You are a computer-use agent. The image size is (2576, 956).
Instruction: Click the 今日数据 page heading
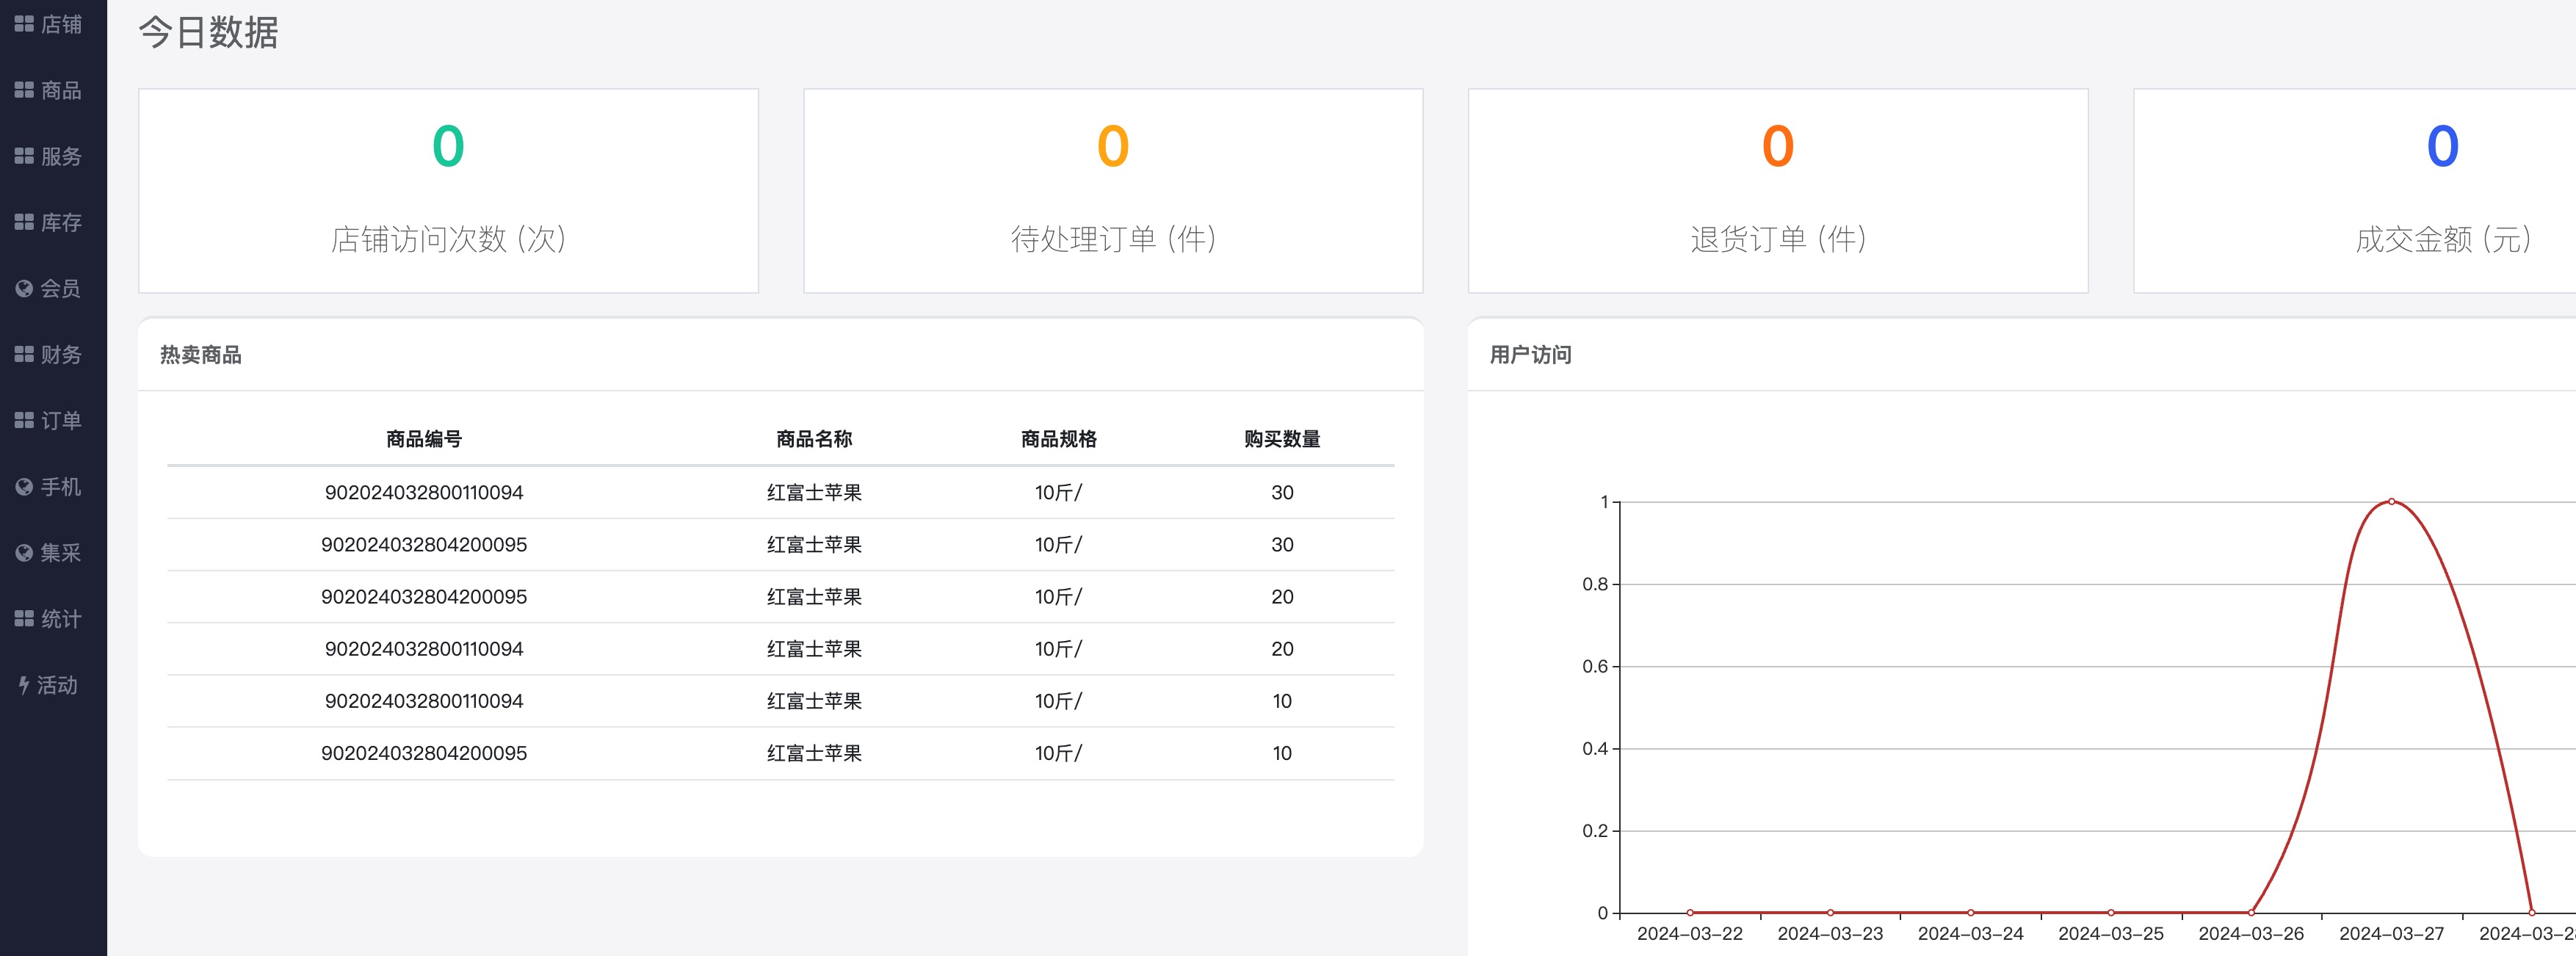(209, 32)
